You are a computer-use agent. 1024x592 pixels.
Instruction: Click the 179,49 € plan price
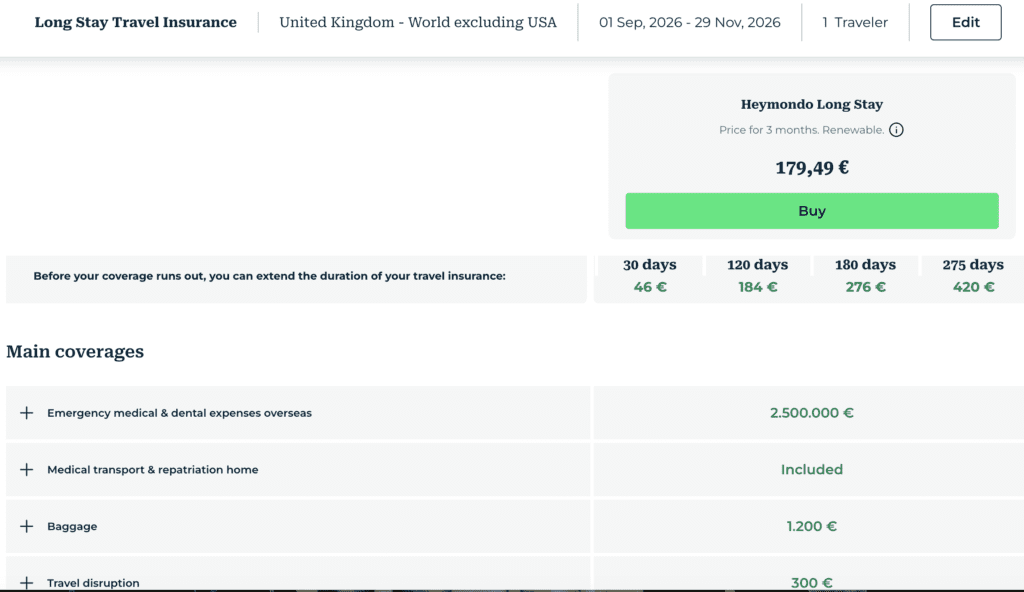pyautogui.click(x=811, y=168)
